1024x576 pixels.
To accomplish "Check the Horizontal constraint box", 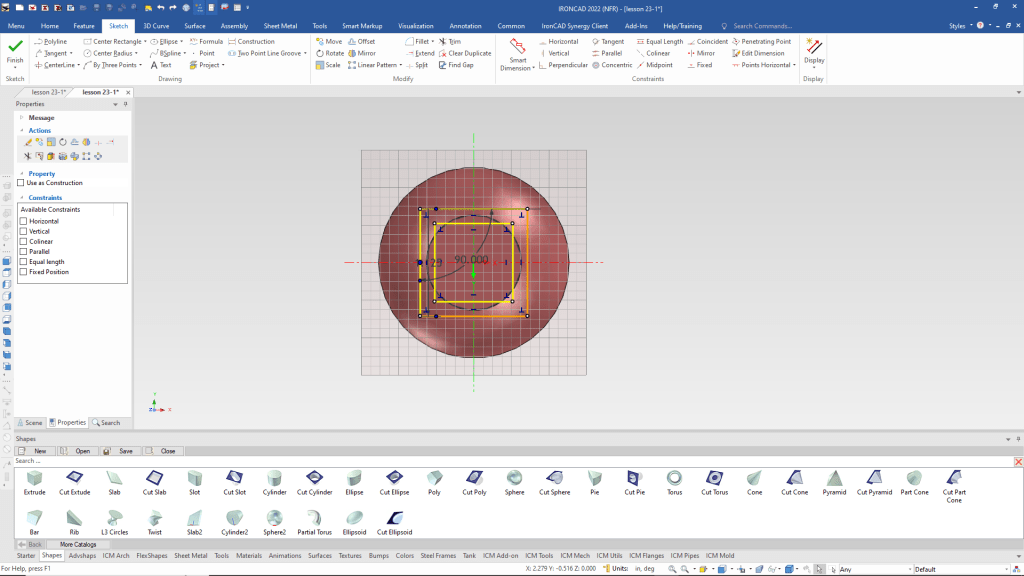I will tap(24, 221).
